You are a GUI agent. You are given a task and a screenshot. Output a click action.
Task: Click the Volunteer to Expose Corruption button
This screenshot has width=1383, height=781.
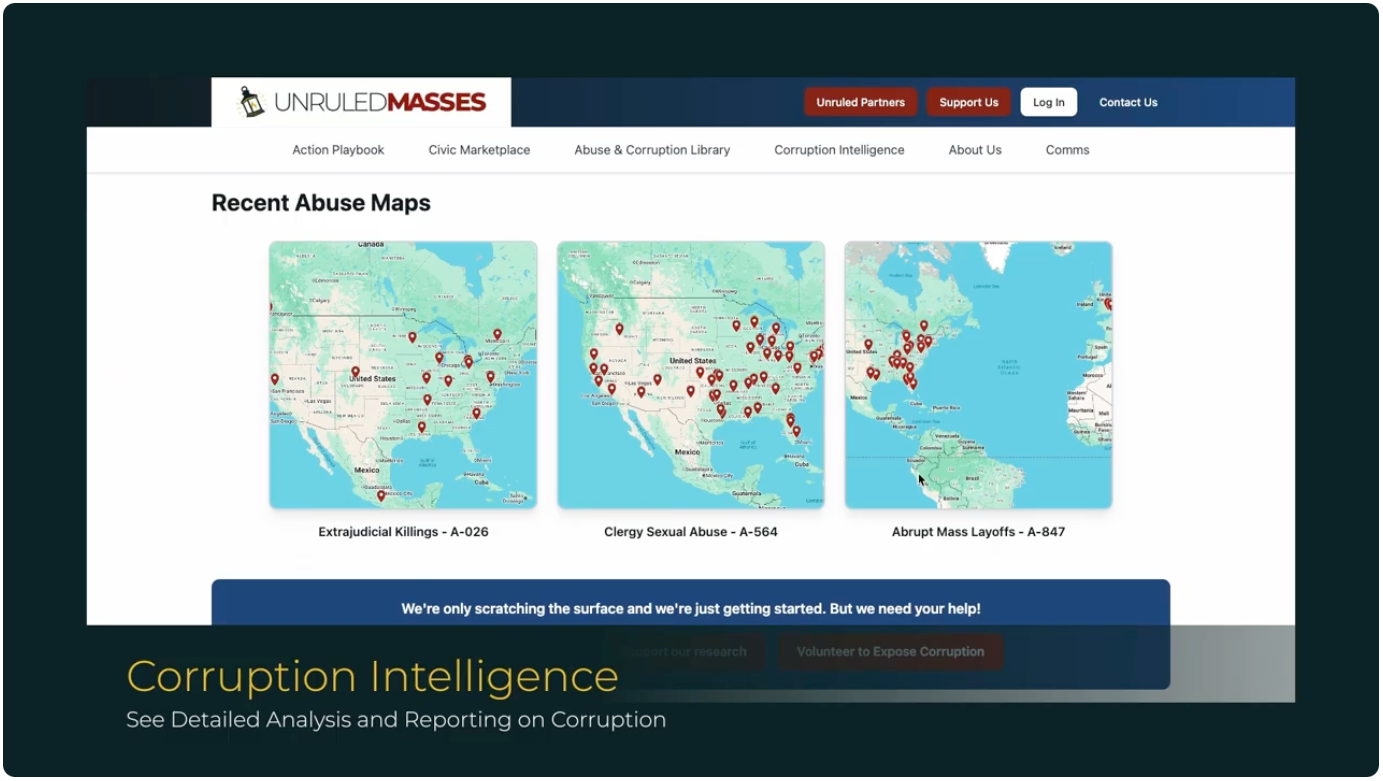click(890, 652)
